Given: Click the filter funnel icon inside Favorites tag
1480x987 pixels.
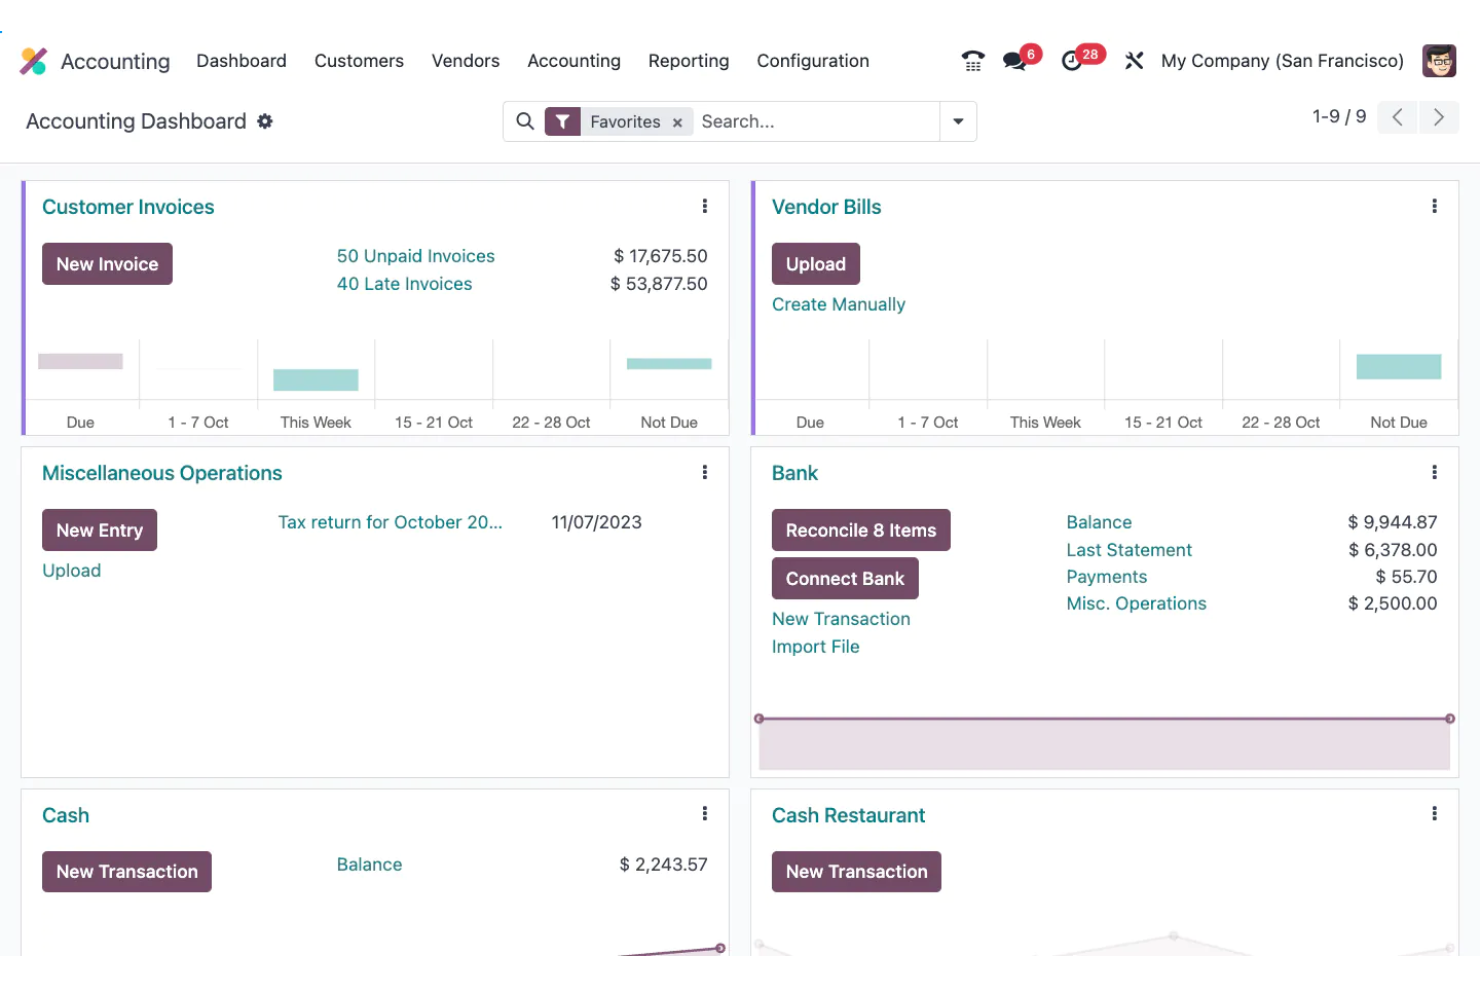Looking at the screenshot, I should pos(563,121).
